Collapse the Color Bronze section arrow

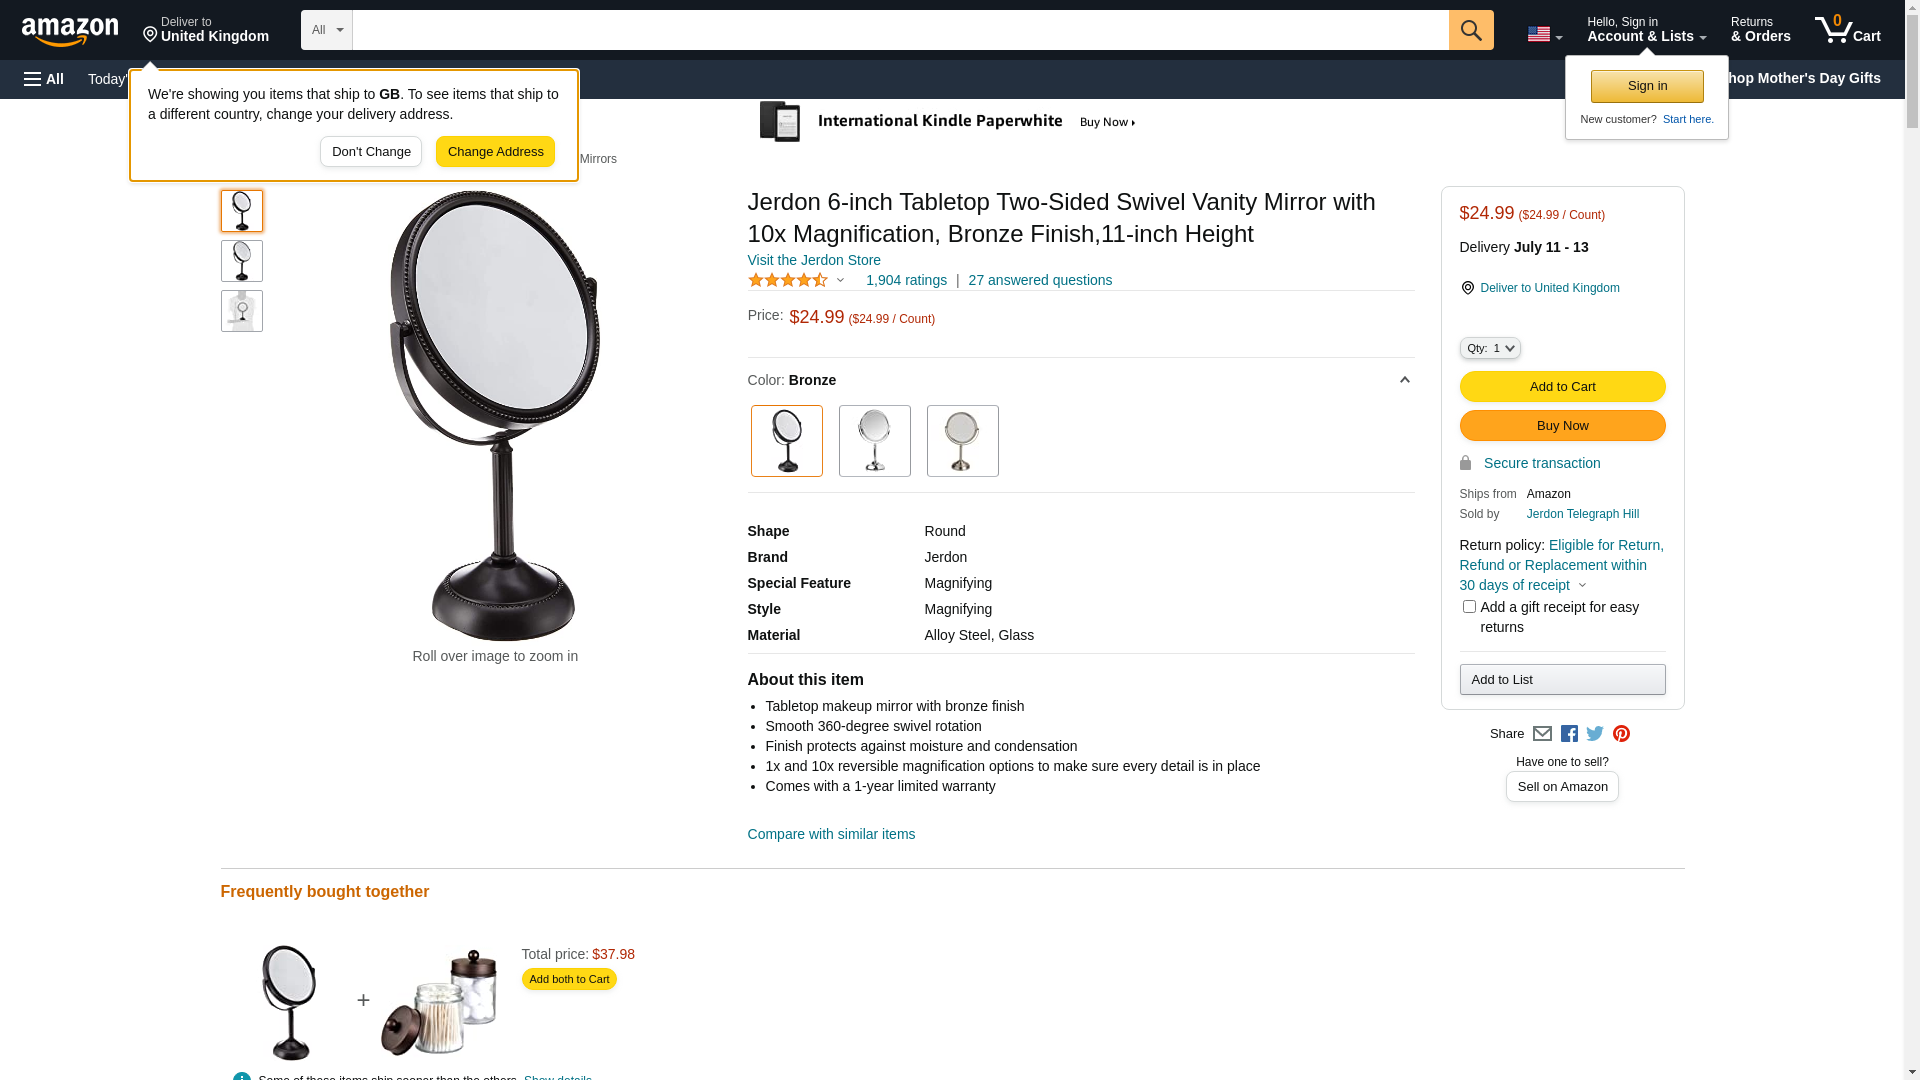coord(1404,380)
